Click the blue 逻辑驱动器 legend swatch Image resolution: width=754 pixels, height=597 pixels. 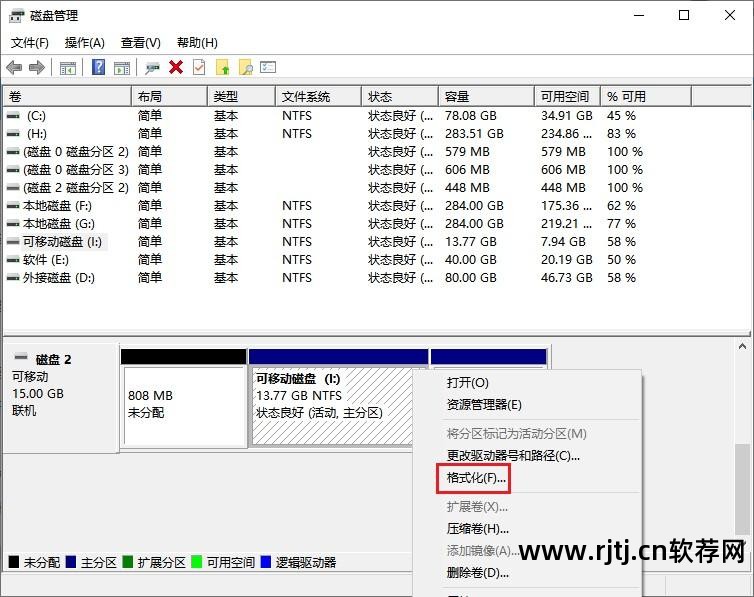pyautogui.click(x=265, y=562)
